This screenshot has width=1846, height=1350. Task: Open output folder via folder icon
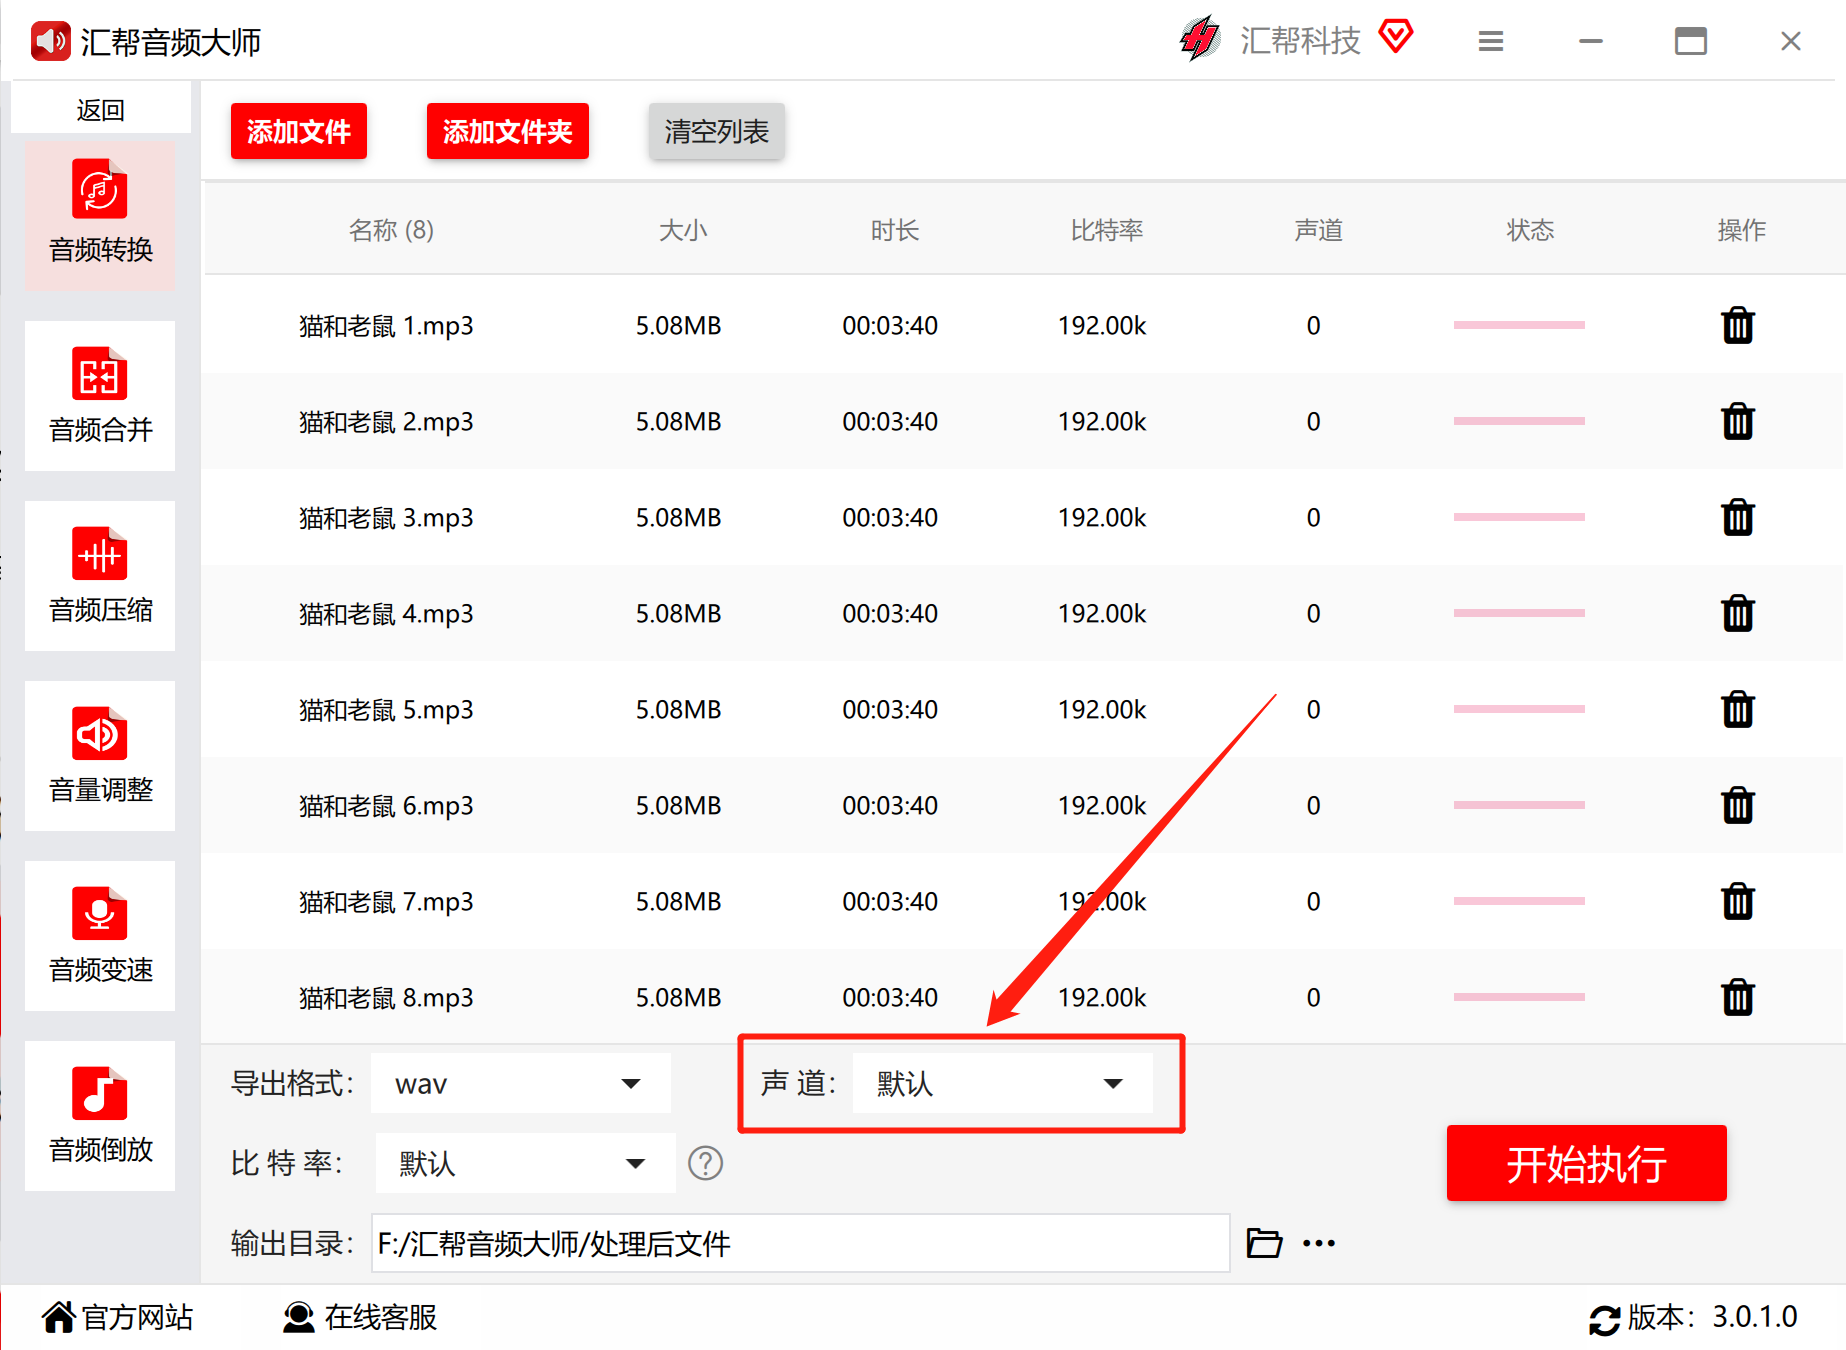[1264, 1243]
